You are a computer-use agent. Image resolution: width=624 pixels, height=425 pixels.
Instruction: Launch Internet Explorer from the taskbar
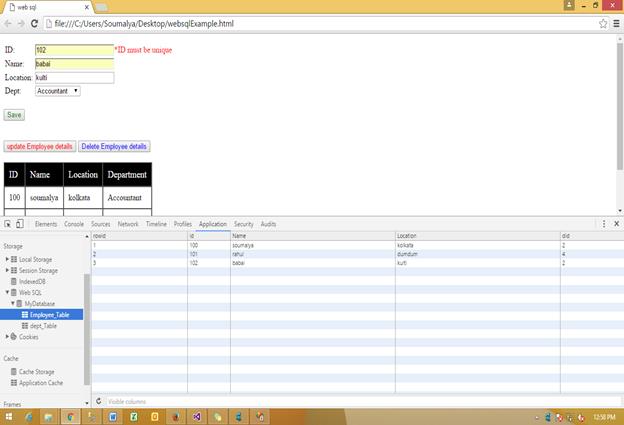pyautogui.click(x=29, y=417)
